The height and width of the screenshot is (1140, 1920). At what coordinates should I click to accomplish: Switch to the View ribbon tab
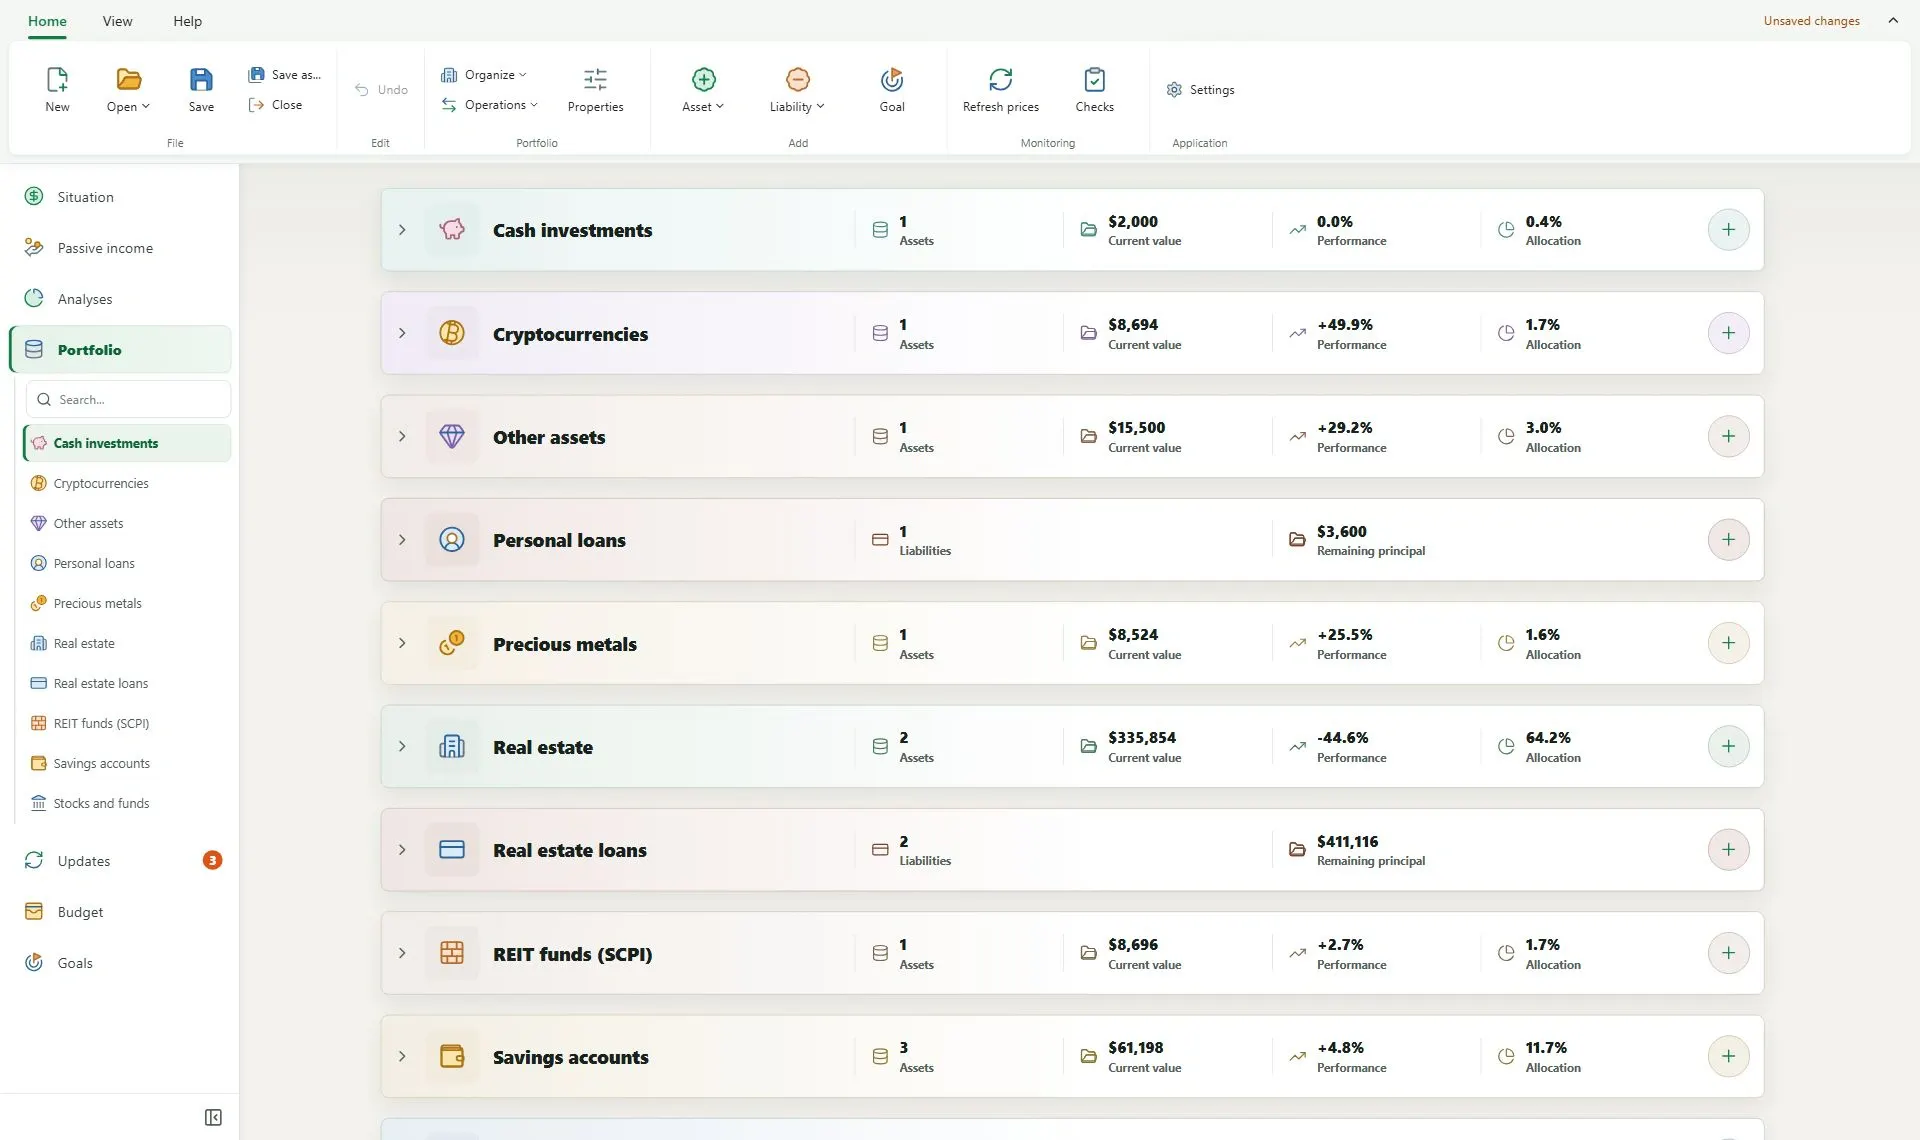pos(117,21)
